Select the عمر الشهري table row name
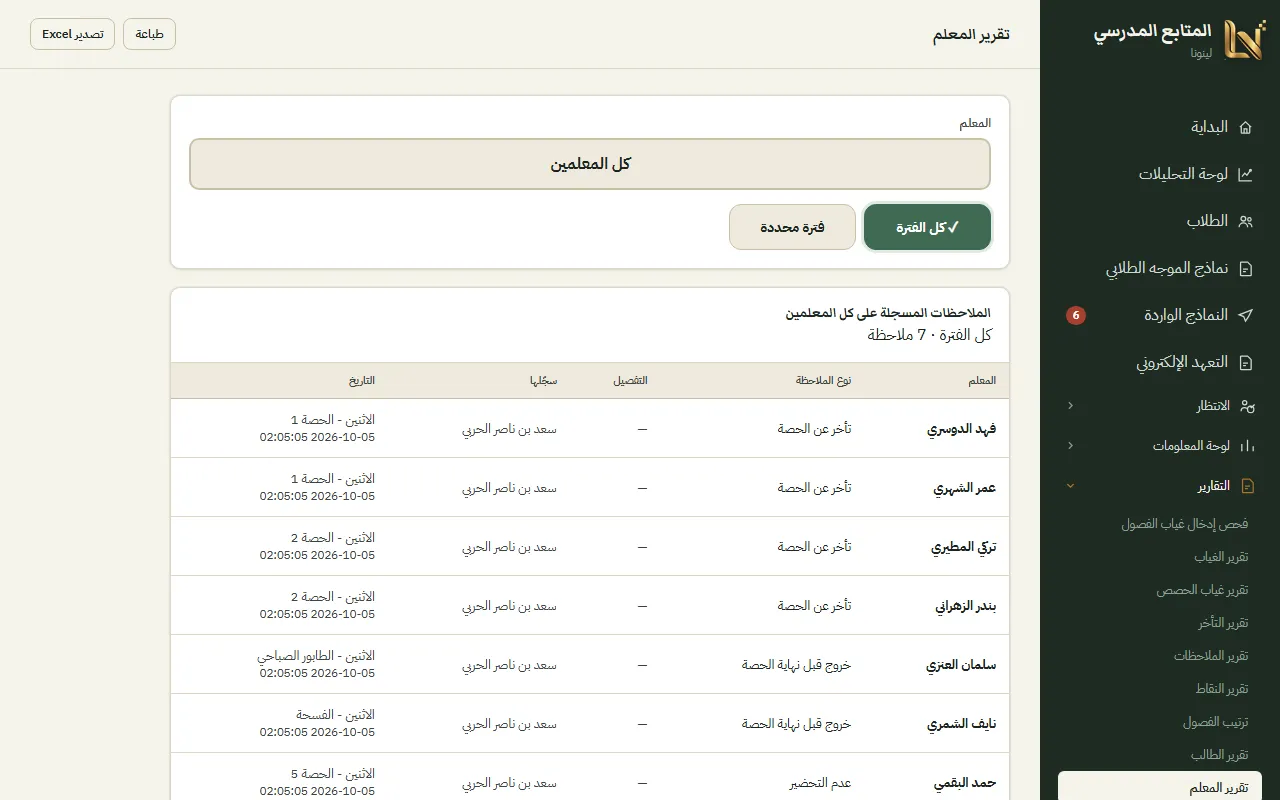The height and width of the screenshot is (800, 1280). click(x=965, y=488)
